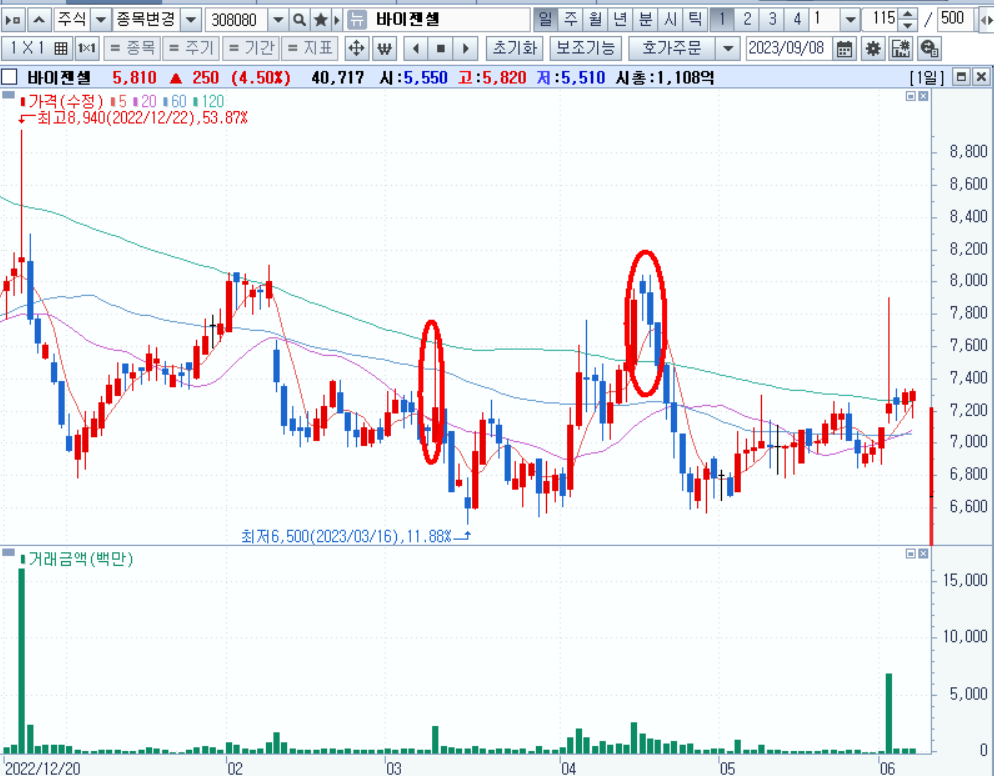
Task: Increase the 115 candle count spinner
Action: tap(908, 15)
